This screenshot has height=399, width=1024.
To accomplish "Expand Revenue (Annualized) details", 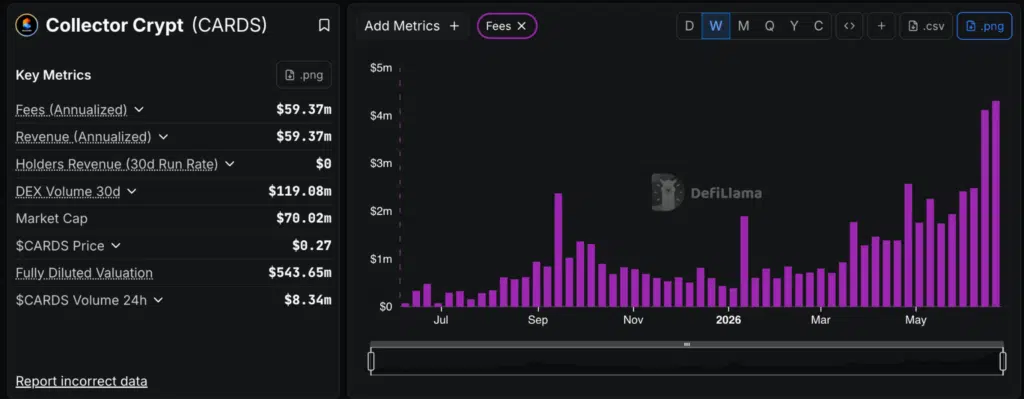I will click(x=163, y=137).
